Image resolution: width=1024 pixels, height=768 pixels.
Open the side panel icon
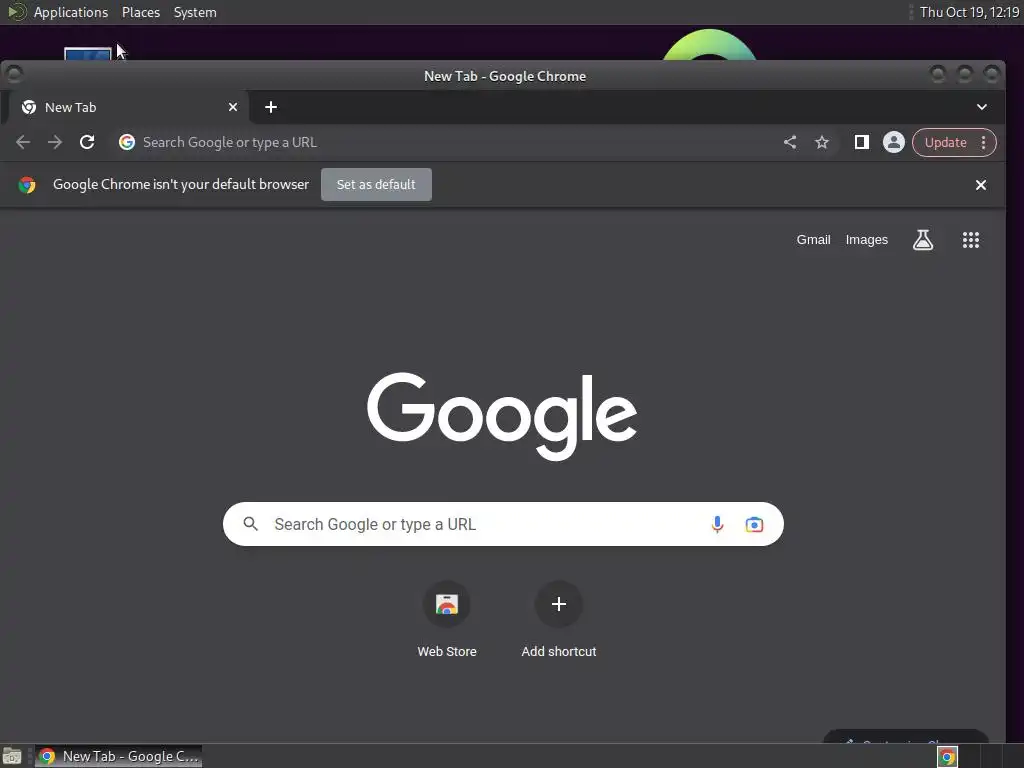[861, 142]
